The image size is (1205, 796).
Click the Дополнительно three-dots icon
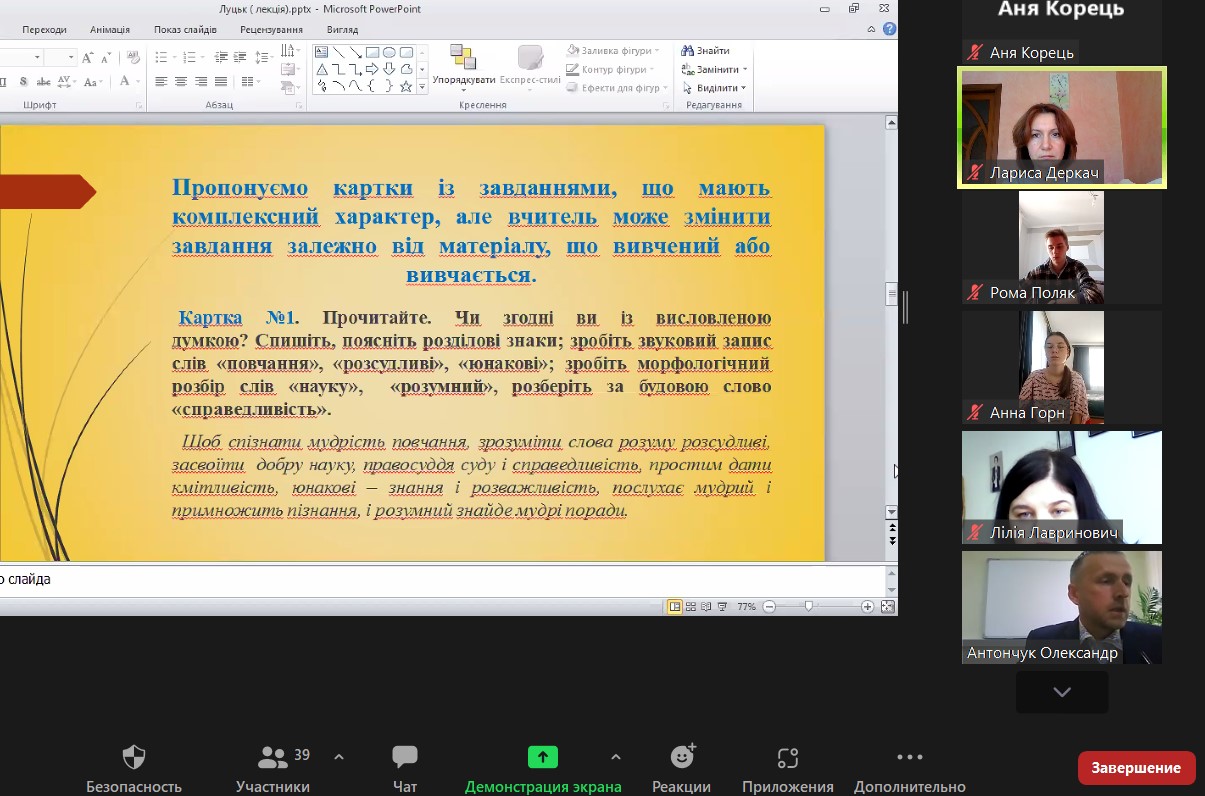[909, 757]
